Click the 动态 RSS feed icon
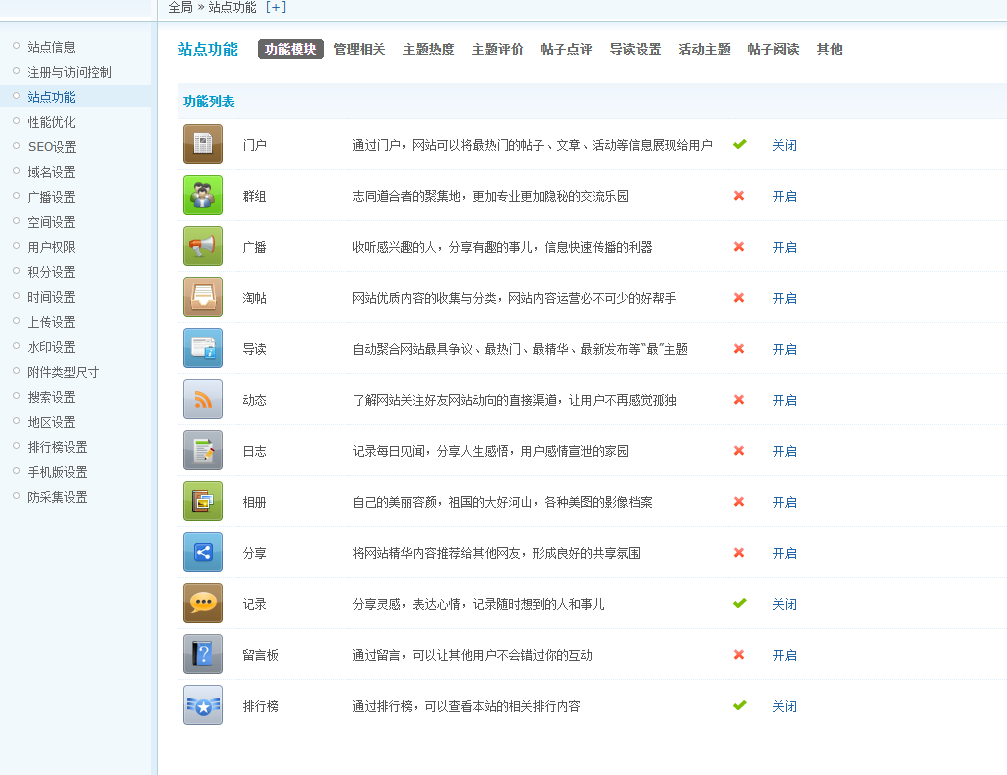1007x775 pixels. click(x=203, y=399)
